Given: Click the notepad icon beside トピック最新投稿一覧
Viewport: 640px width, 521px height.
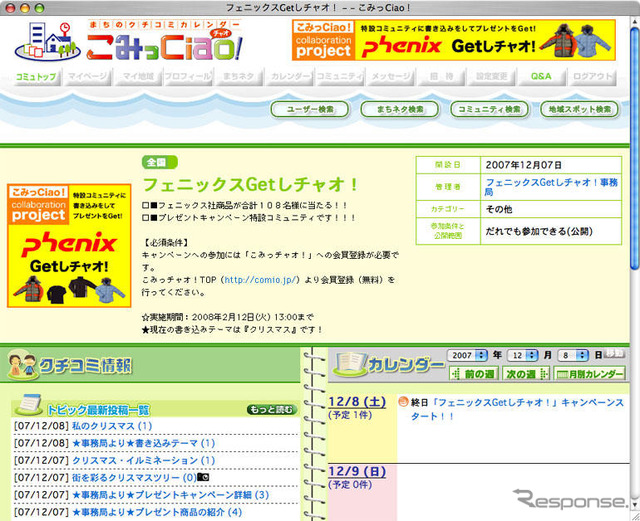Looking at the screenshot, I should point(29,405).
